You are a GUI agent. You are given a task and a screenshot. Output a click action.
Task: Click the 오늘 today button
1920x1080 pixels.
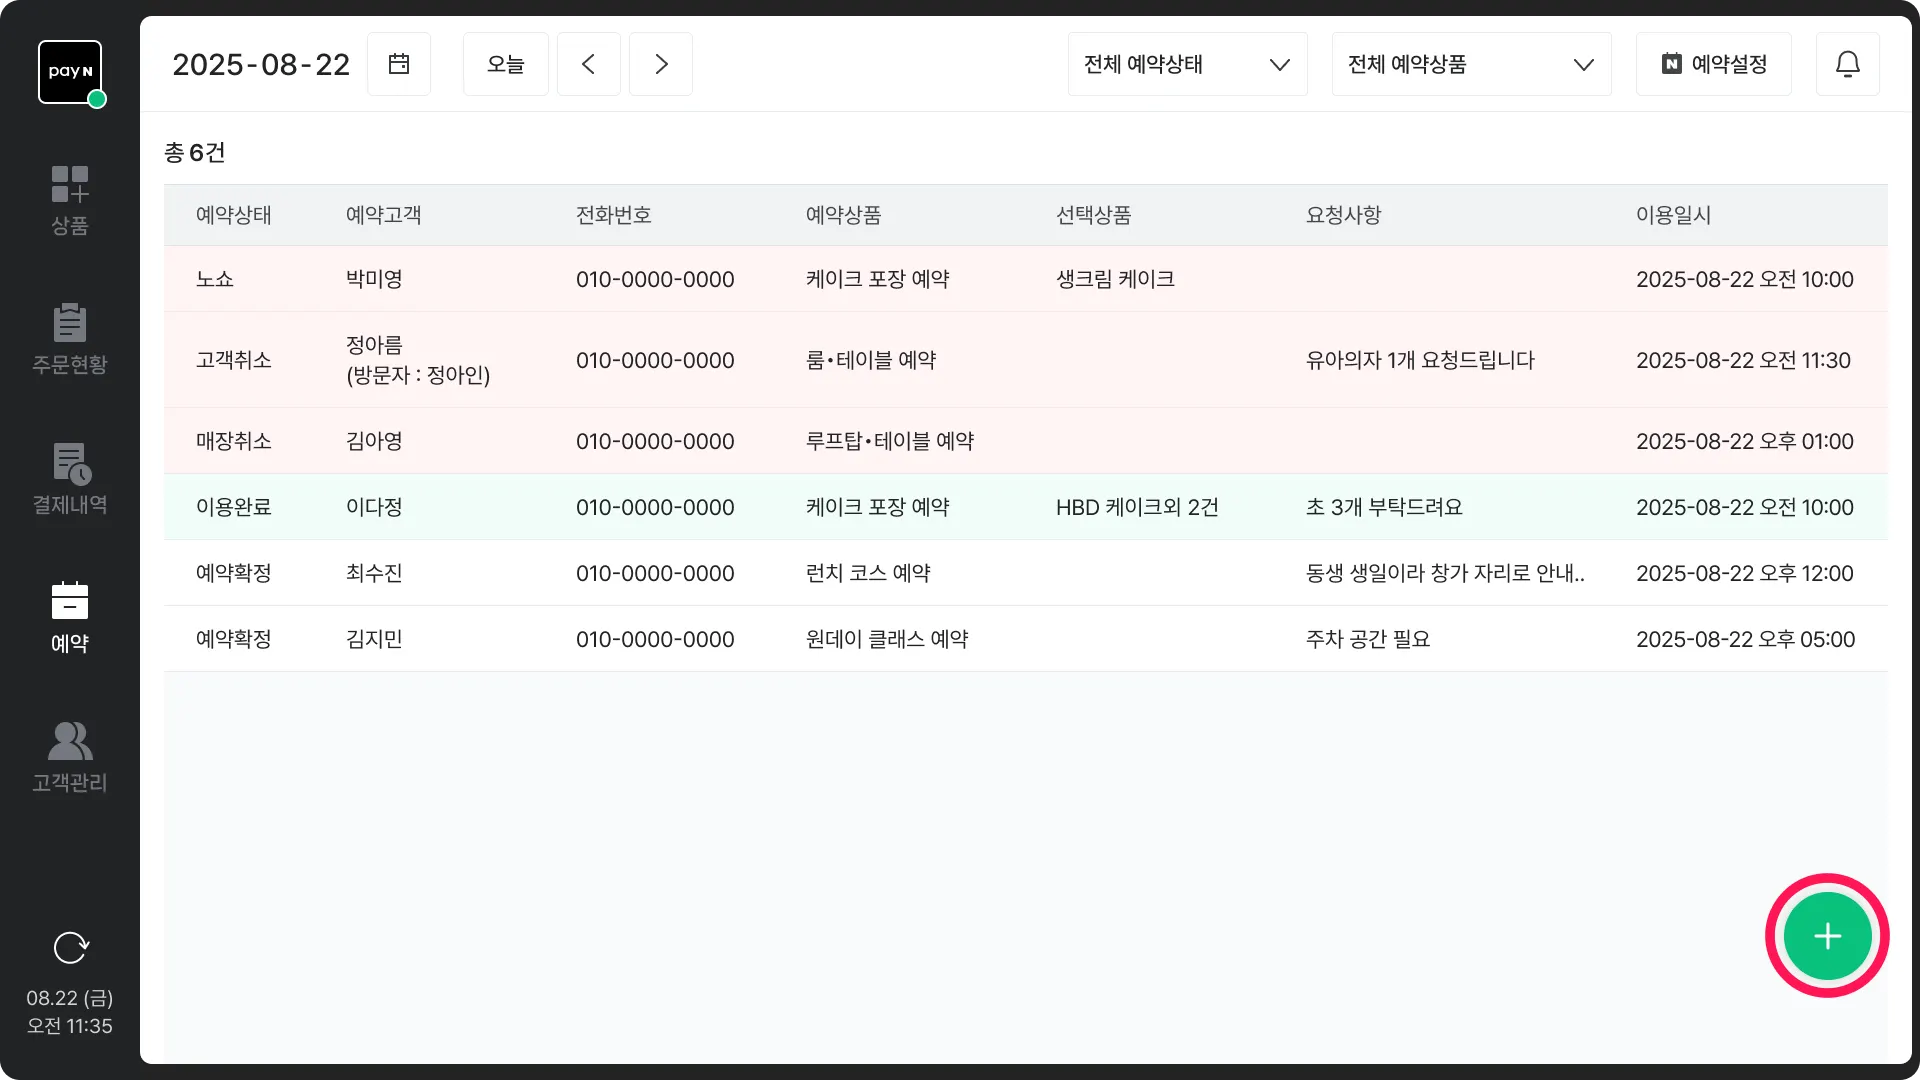[505, 64]
